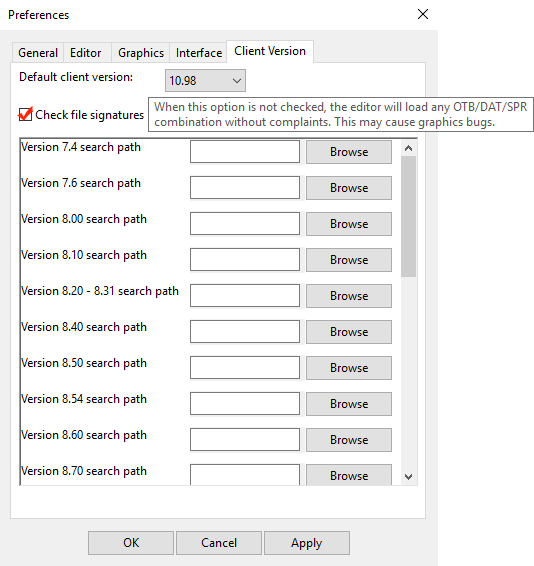Click Version 8.50 search path field

[x=245, y=367]
